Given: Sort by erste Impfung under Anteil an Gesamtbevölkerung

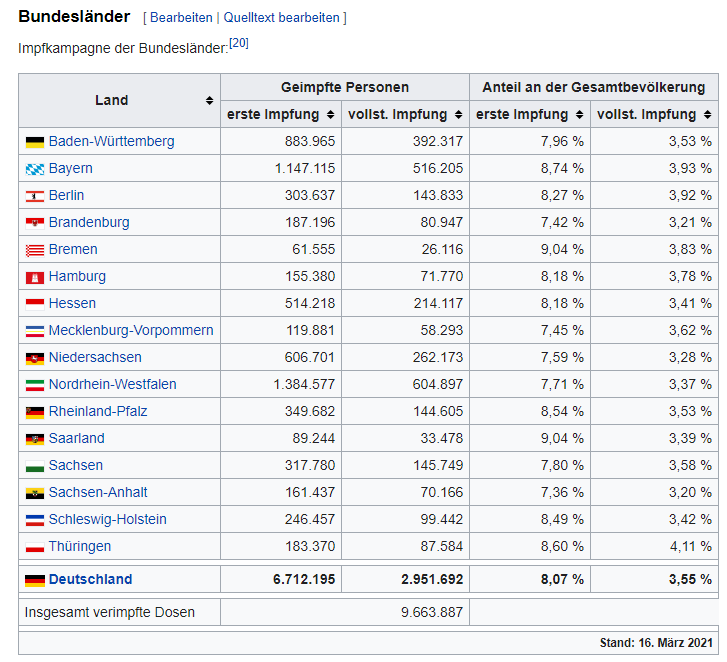Looking at the screenshot, I should pyautogui.click(x=581, y=115).
